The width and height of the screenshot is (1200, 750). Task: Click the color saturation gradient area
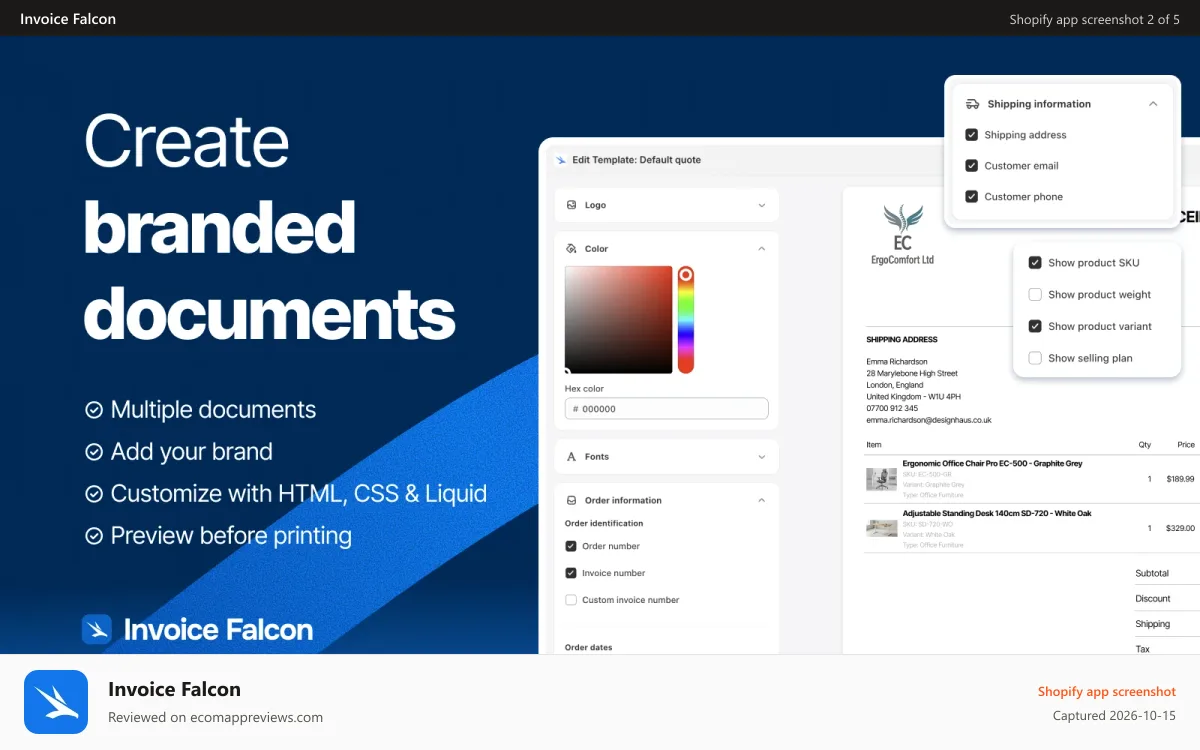(618, 319)
